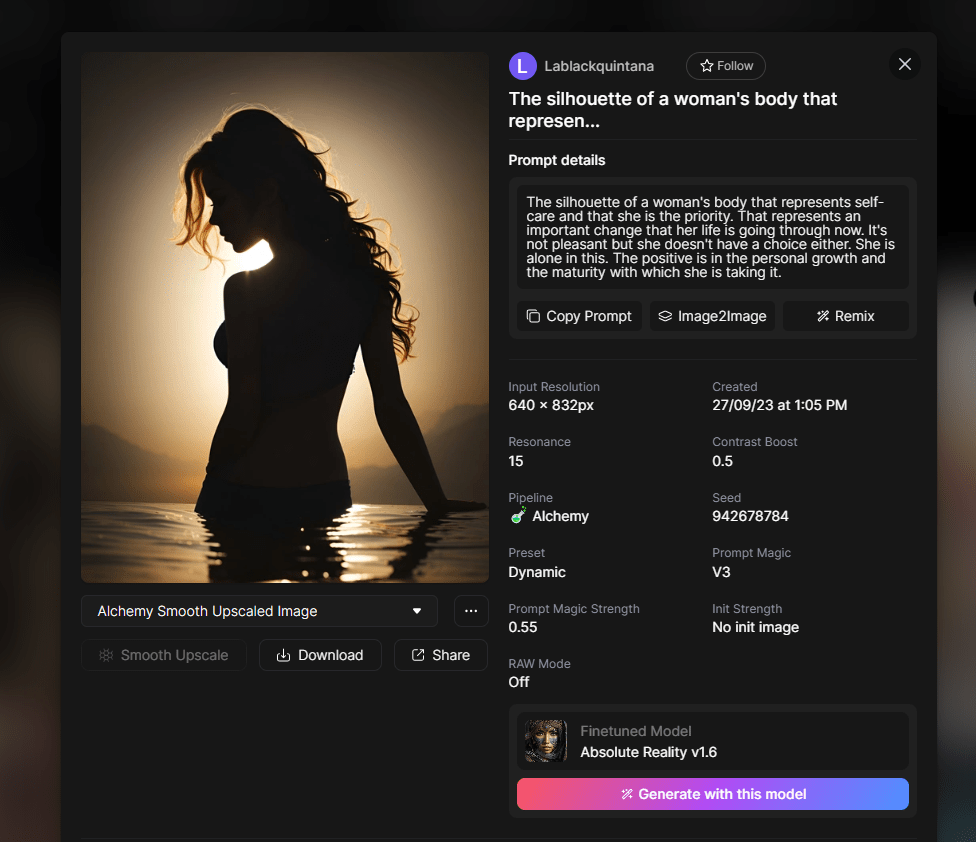Click the Alchemy pipeline potion icon
Image resolution: width=976 pixels, height=842 pixels.
click(x=518, y=516)
